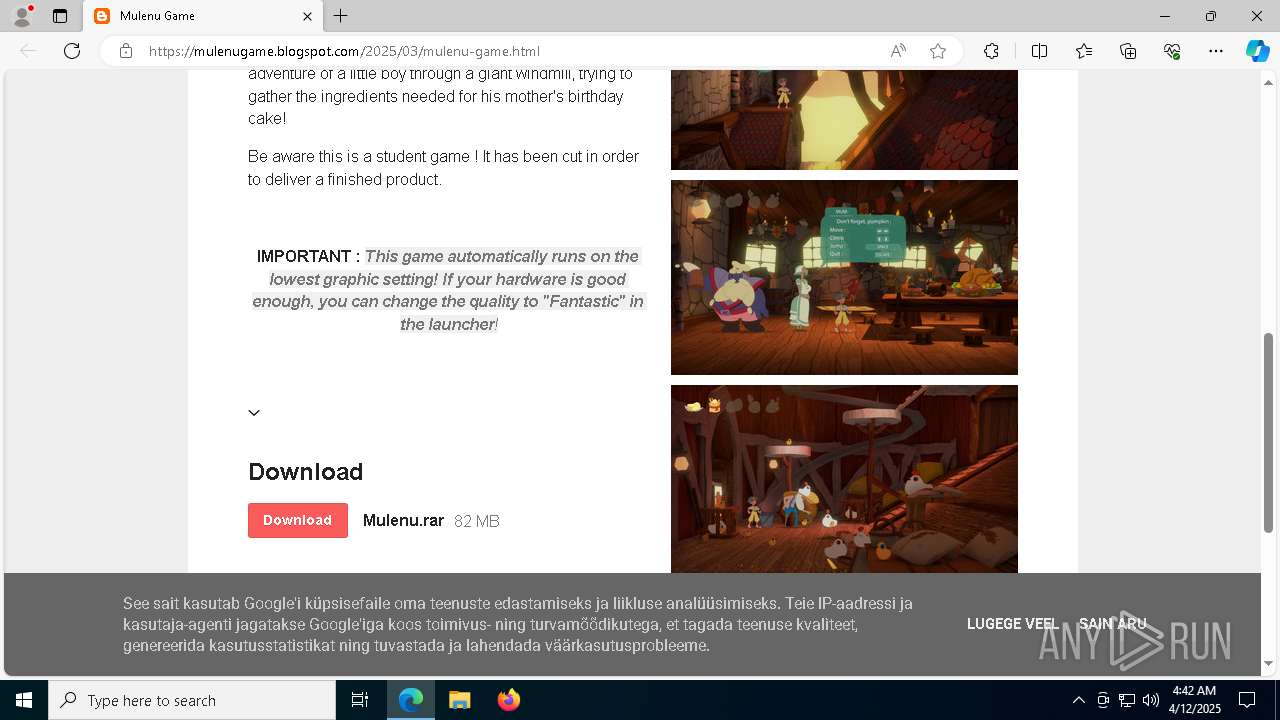The height and width of the screenshot is (720, 1280).
Task: Click the taskbar search box
Action: point(192,700)
